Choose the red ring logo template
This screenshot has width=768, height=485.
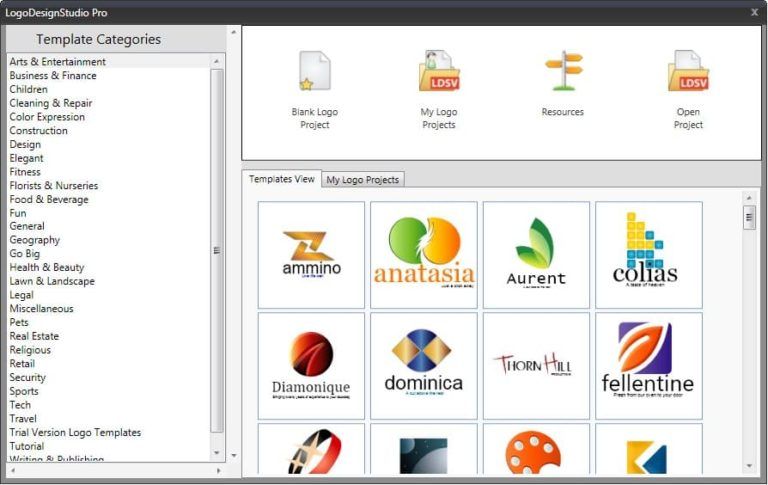click(312, 449)
